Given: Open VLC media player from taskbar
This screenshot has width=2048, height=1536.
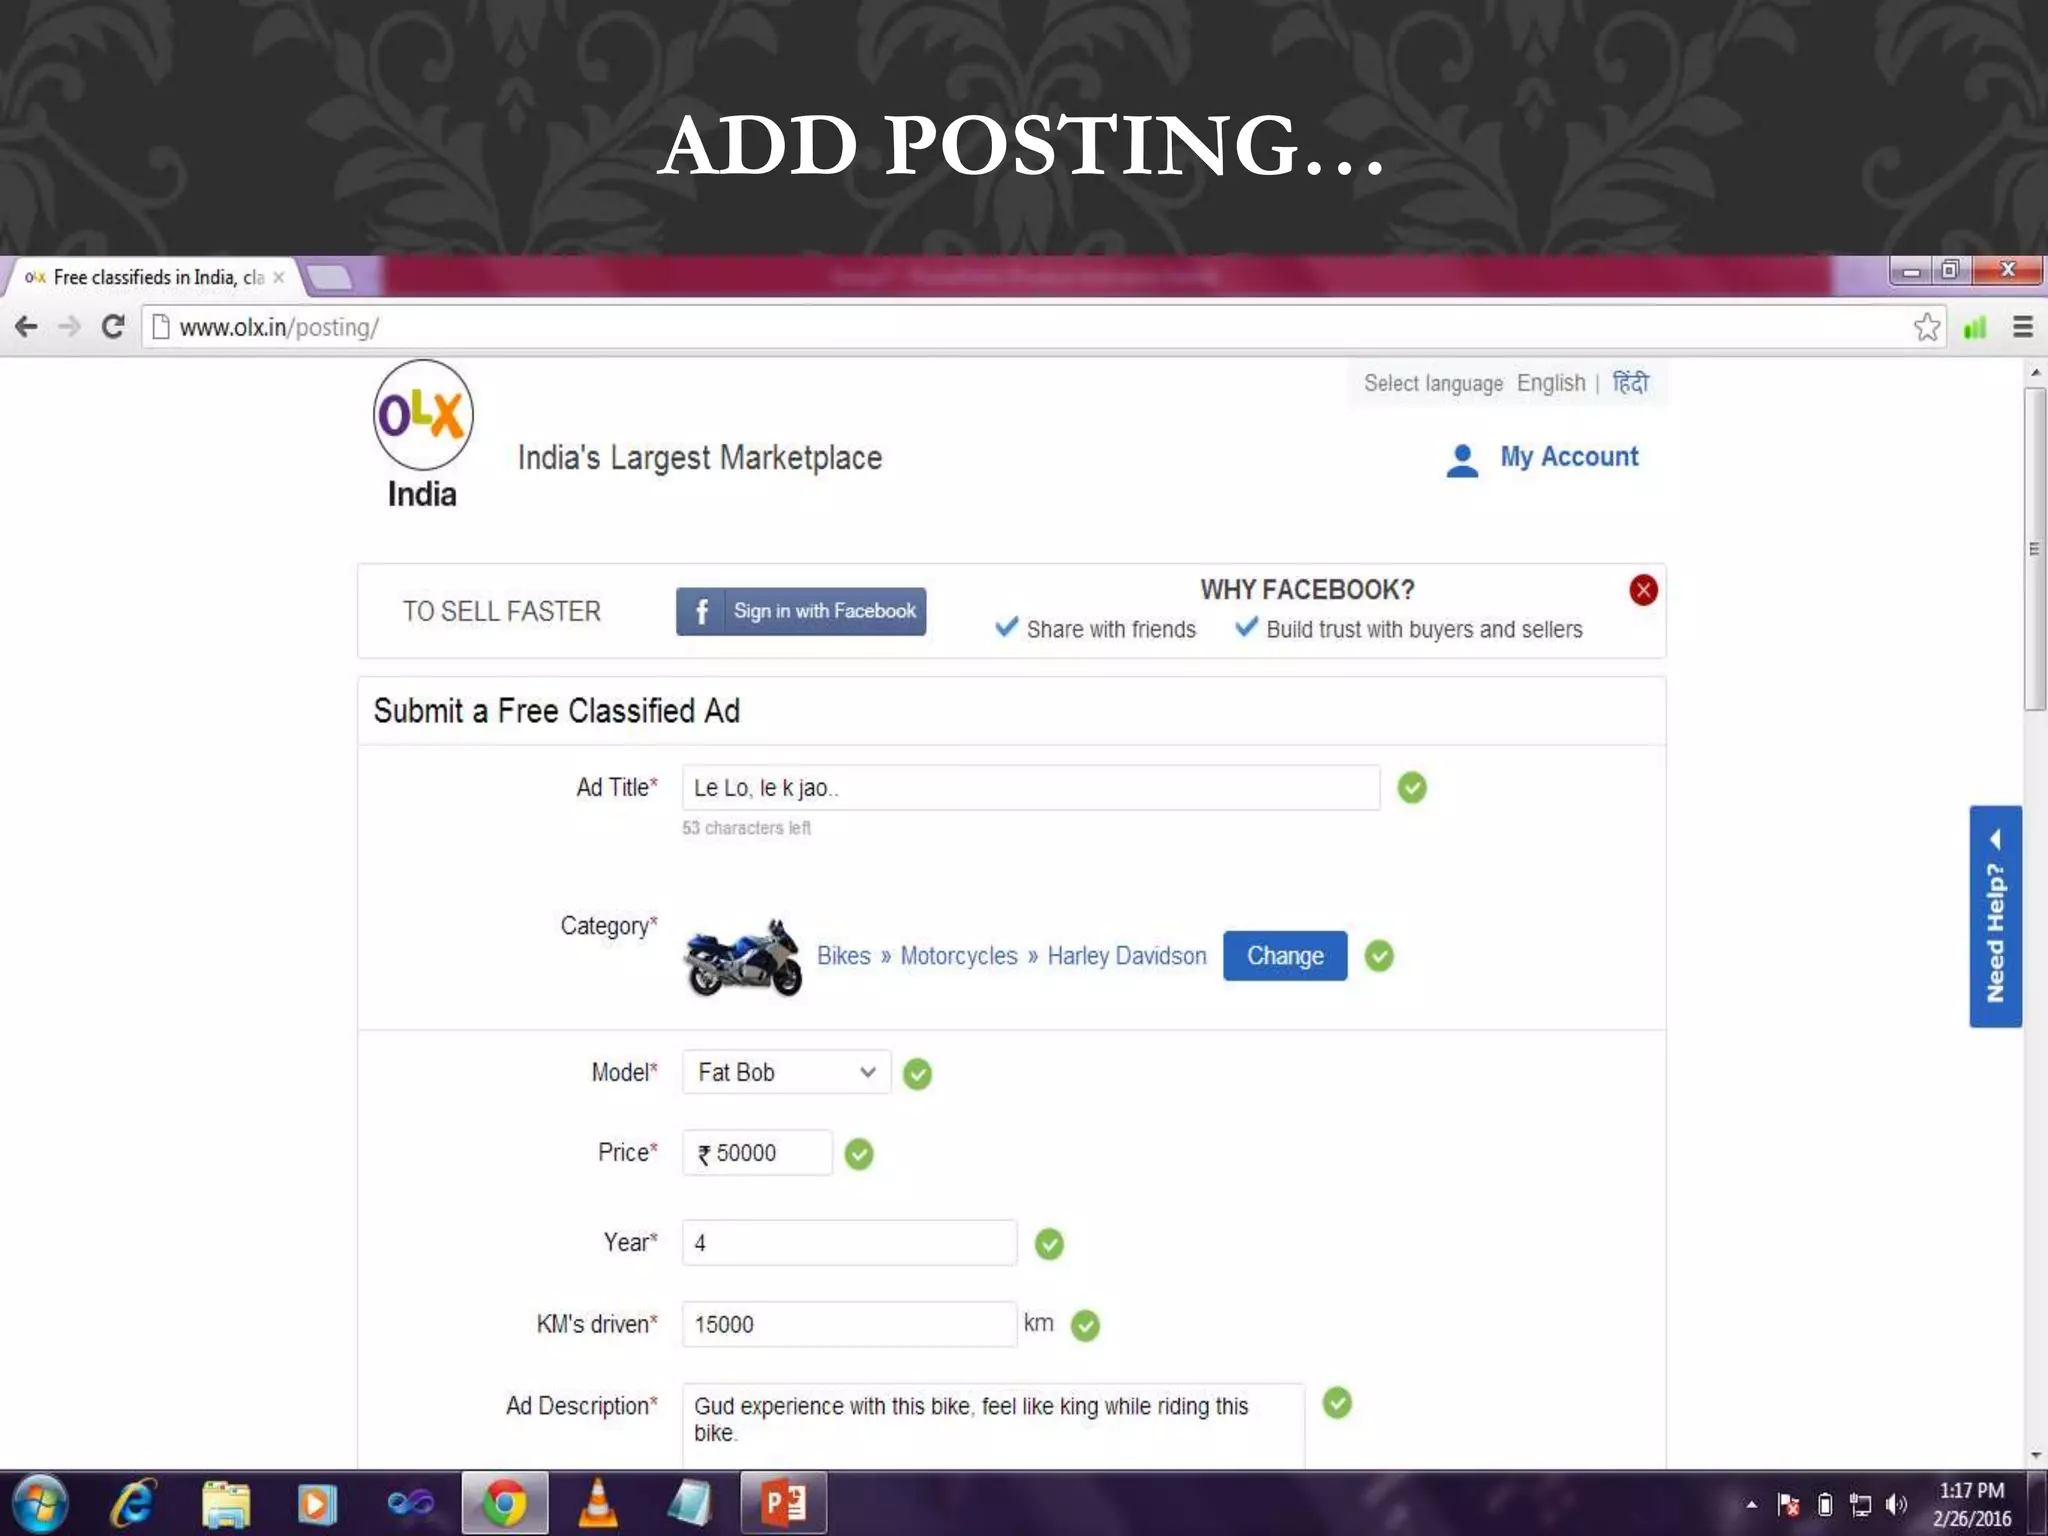Looking at the screenshot, I should (x=597, y=1503).
